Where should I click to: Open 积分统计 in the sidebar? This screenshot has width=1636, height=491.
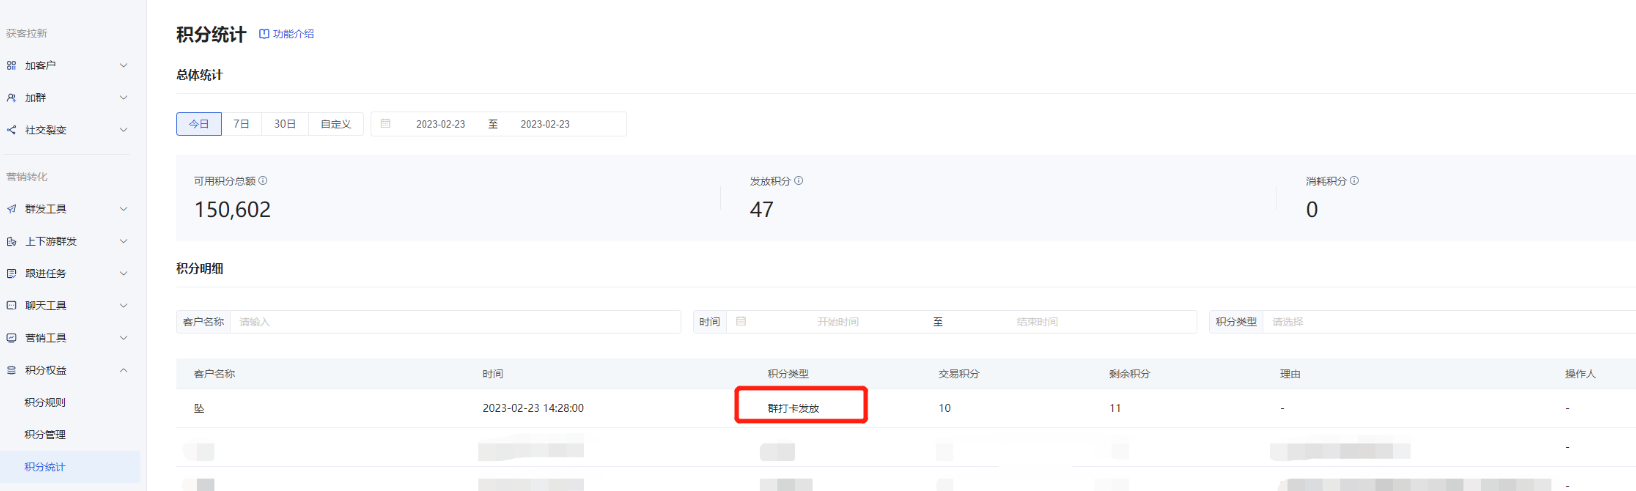click(x=45, y=467)
